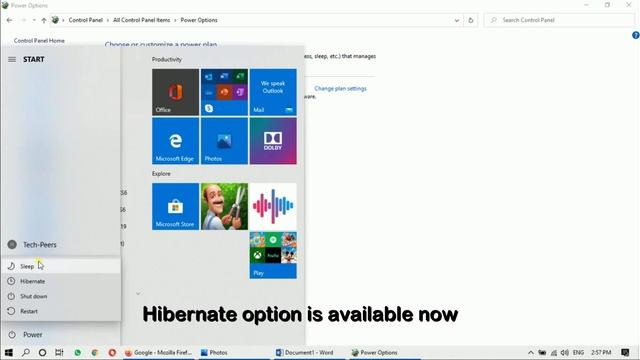This screenshot has width=640, height=360.
Task: Open Control Panel help icon
Action: pos(636,36)
